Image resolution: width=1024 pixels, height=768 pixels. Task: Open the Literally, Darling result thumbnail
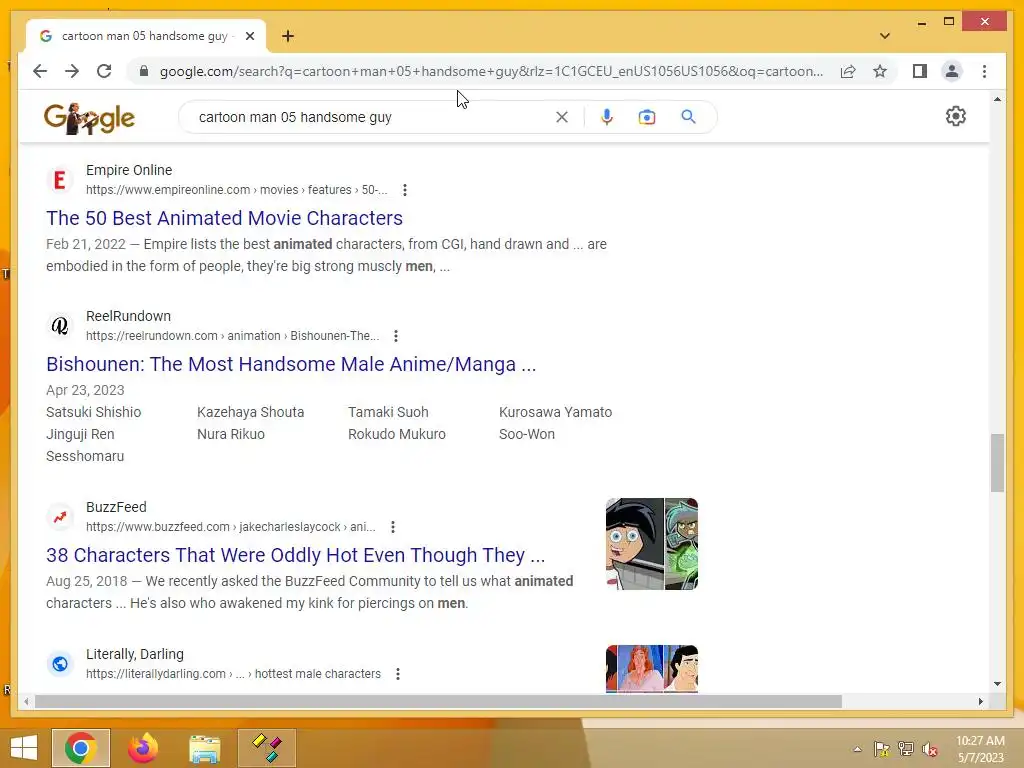pyautogui.click(x=652, y=669)
